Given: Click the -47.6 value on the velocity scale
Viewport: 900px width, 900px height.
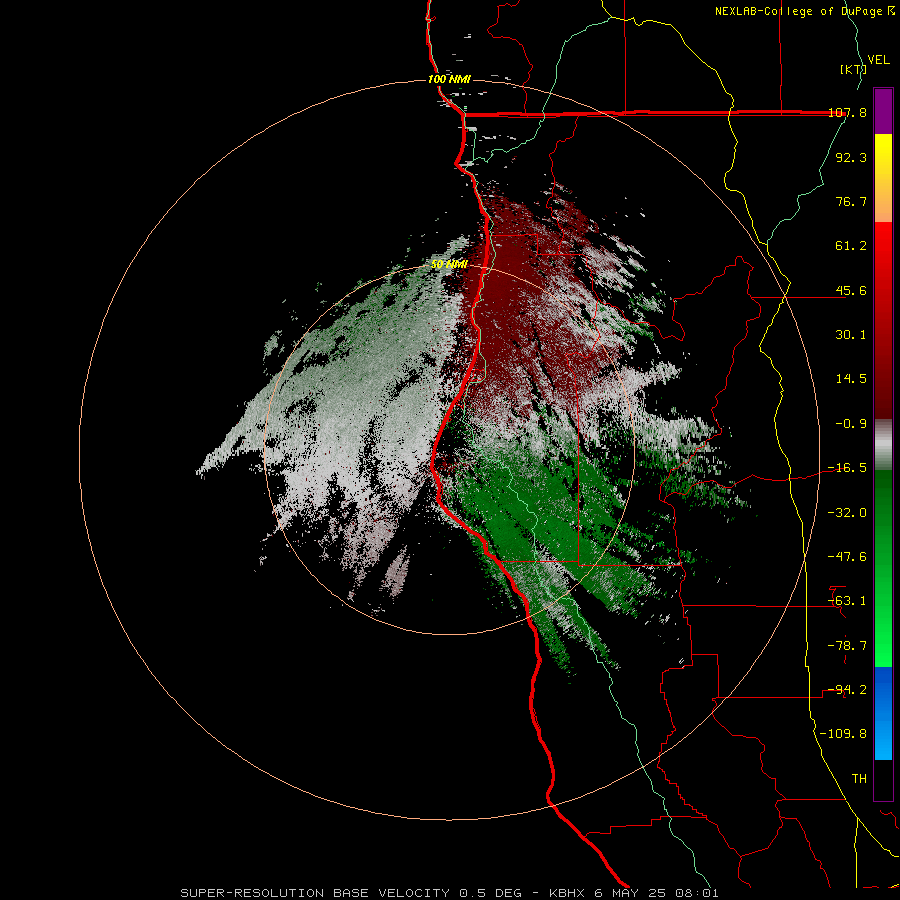Looking at the screenshot, I should [847, 557].
